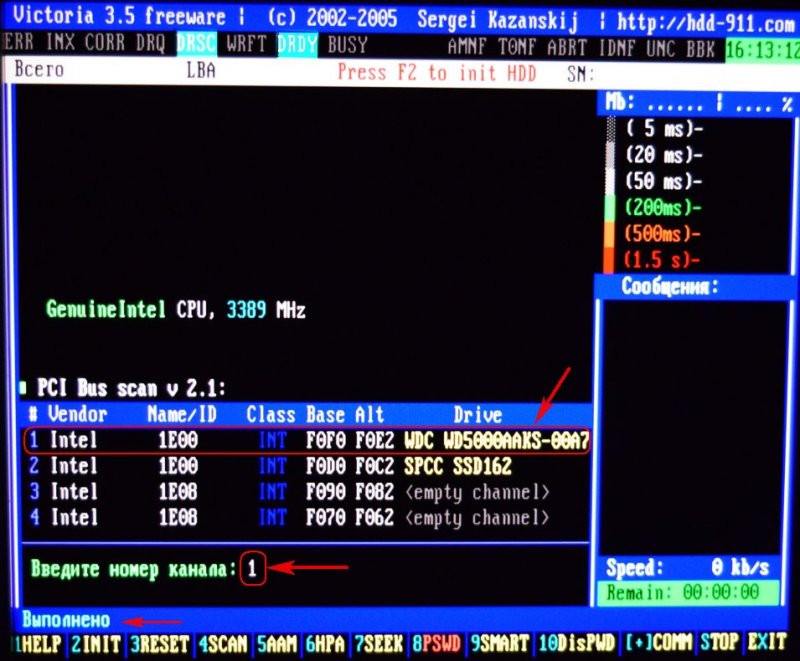
Task: Select Intel row with WDC WD5000AAKS drive
Action: pyautogui.click(x=307, y=440)
